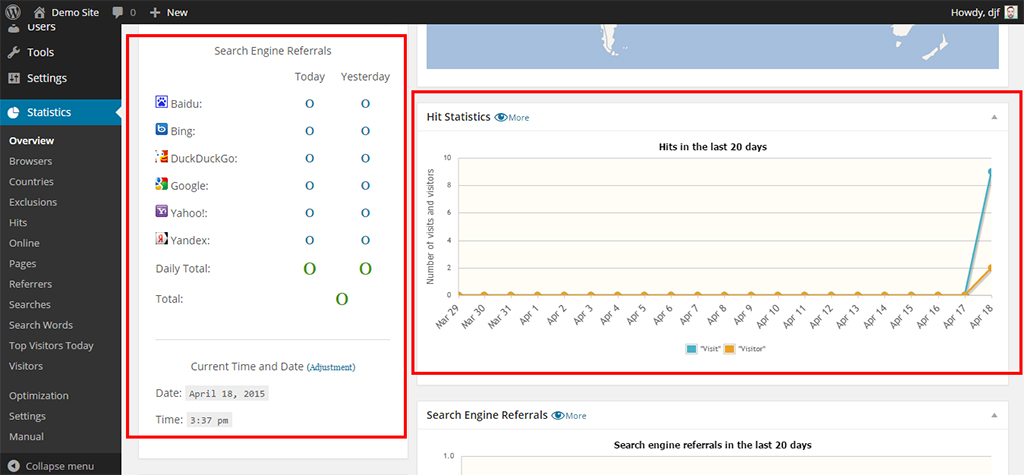This screenshot has width=1024, height=475.
Task: Click the world map widget
Action: point(712,46)
